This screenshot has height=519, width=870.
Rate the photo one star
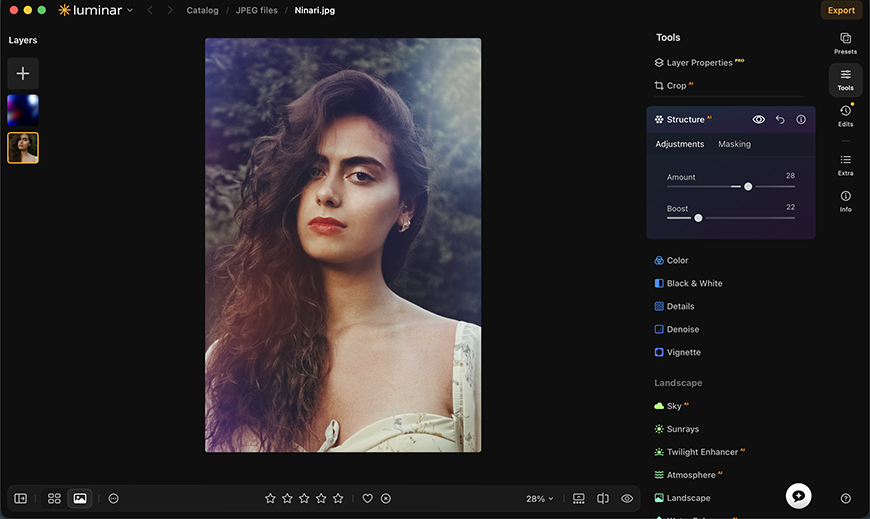270,498
